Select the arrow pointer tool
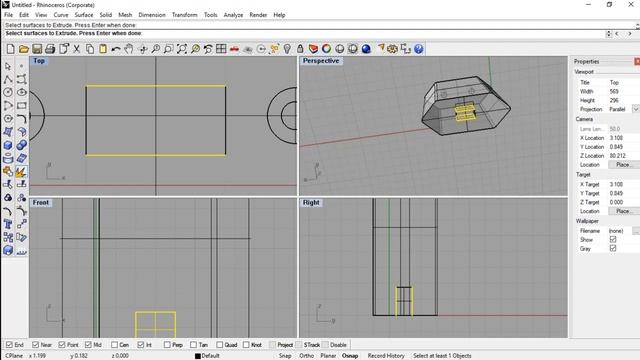The image size is (640, 360). (x=8, y=66)
